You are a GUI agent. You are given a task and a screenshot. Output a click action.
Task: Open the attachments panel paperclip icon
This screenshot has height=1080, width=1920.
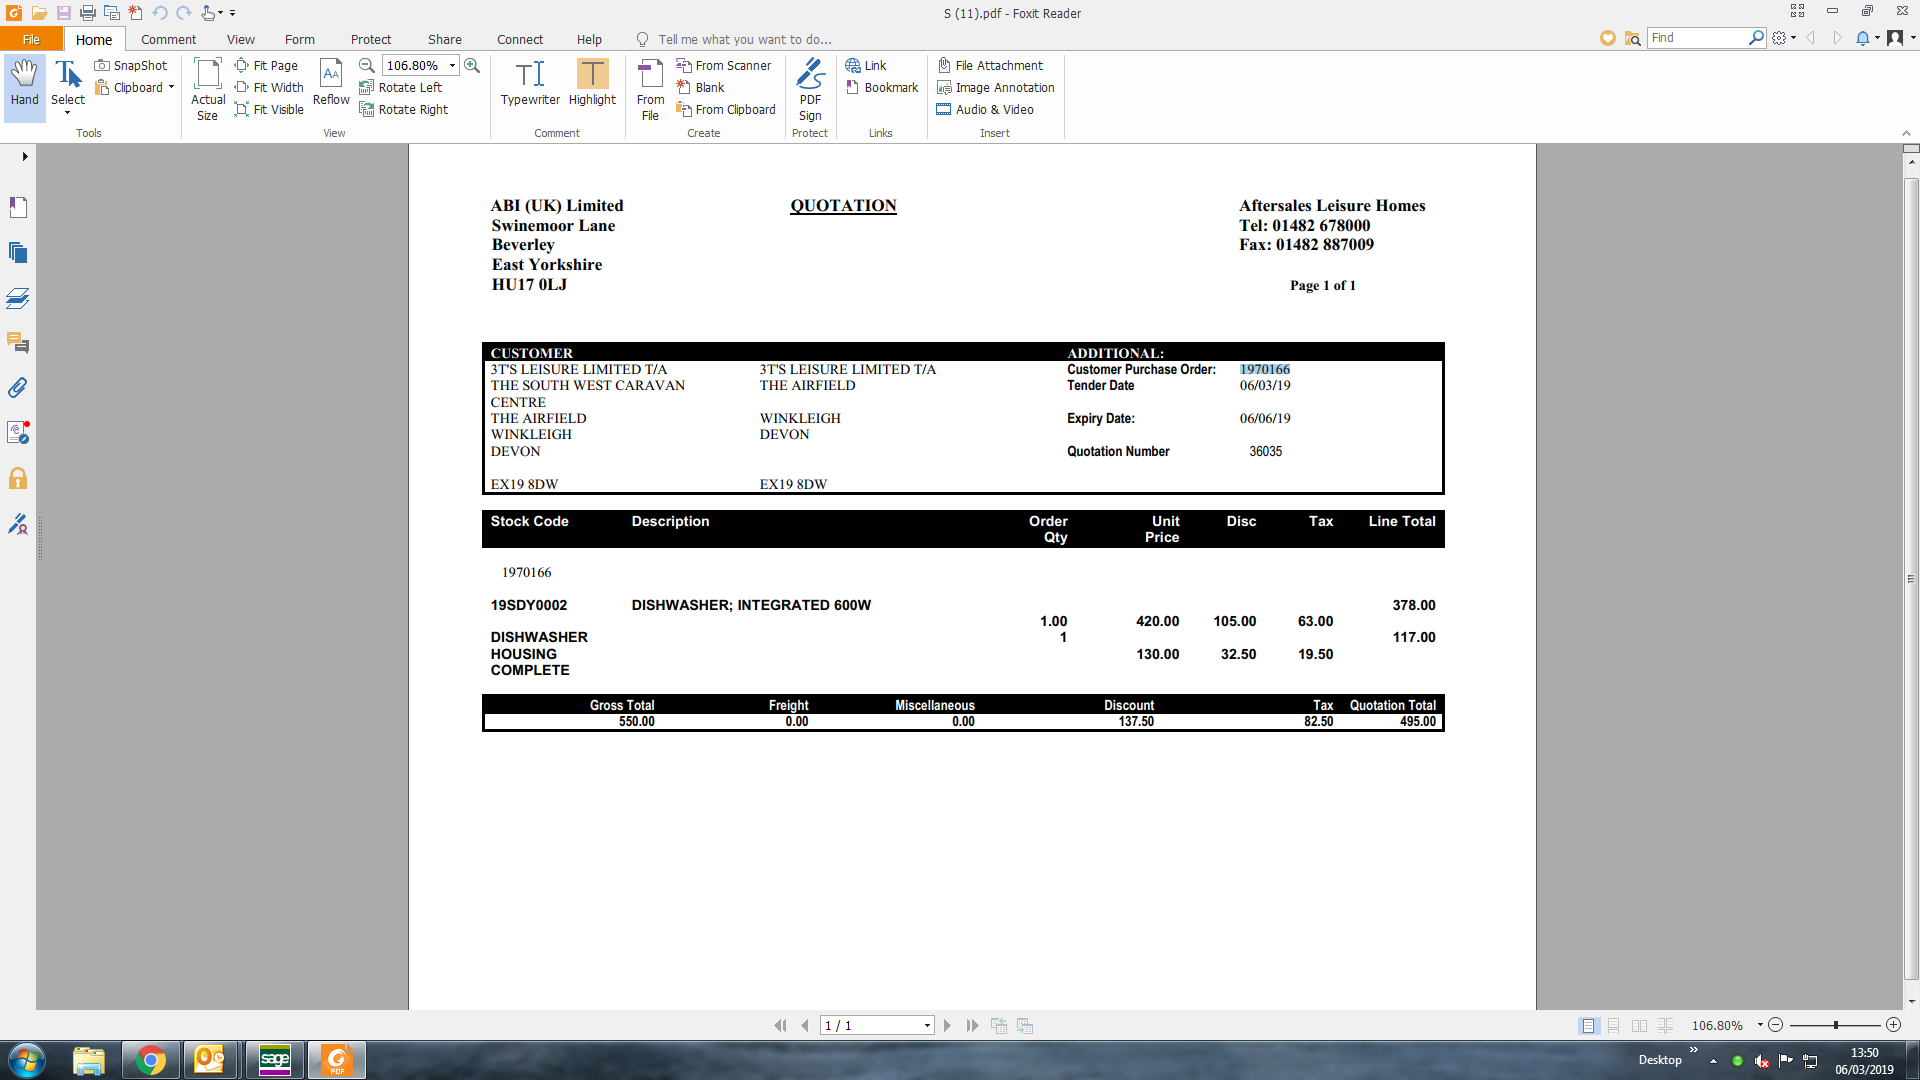tap(18, 388)
